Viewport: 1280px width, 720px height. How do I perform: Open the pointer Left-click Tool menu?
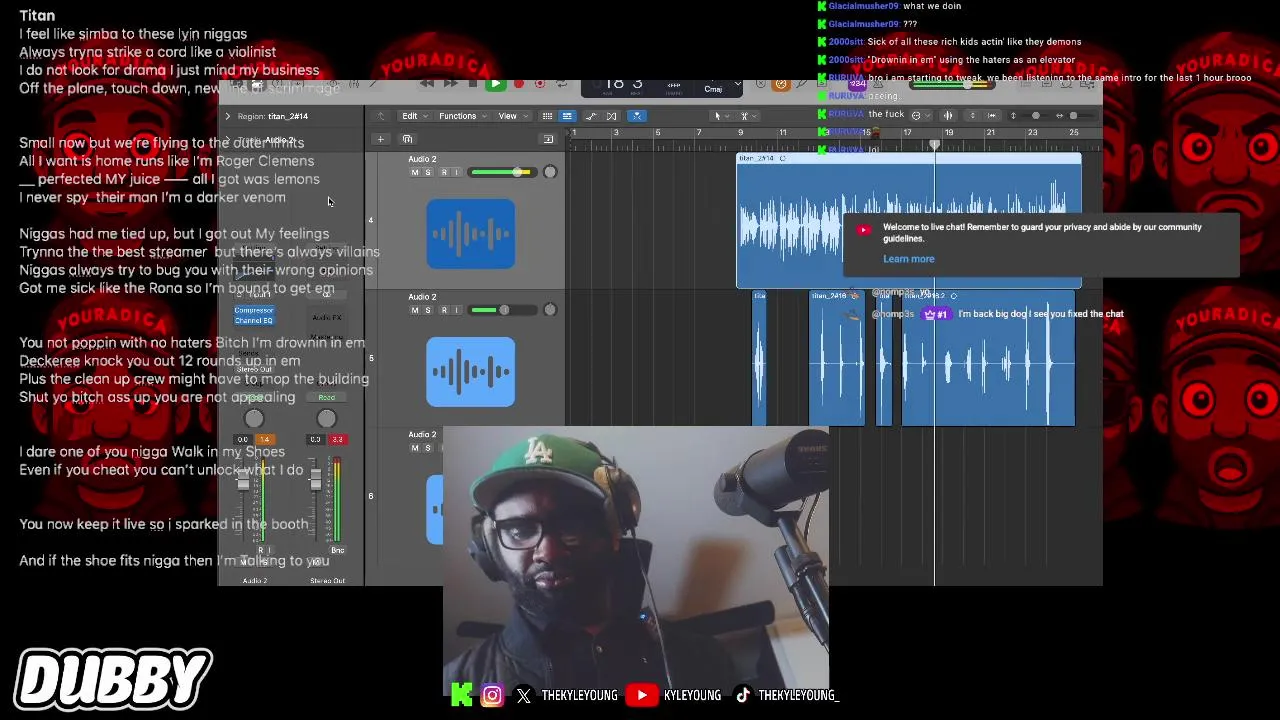(x=720, y=116)
